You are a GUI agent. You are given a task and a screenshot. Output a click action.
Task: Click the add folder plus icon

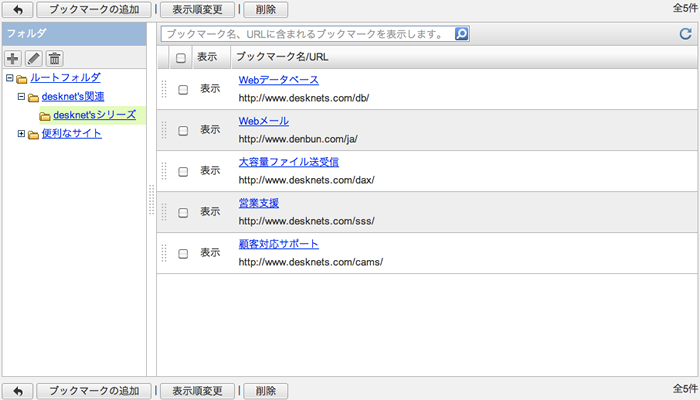13,58
